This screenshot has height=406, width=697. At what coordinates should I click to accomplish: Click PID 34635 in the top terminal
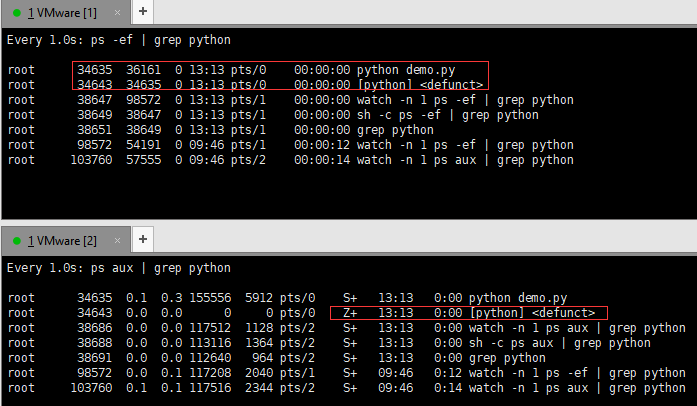coord(96,71)
